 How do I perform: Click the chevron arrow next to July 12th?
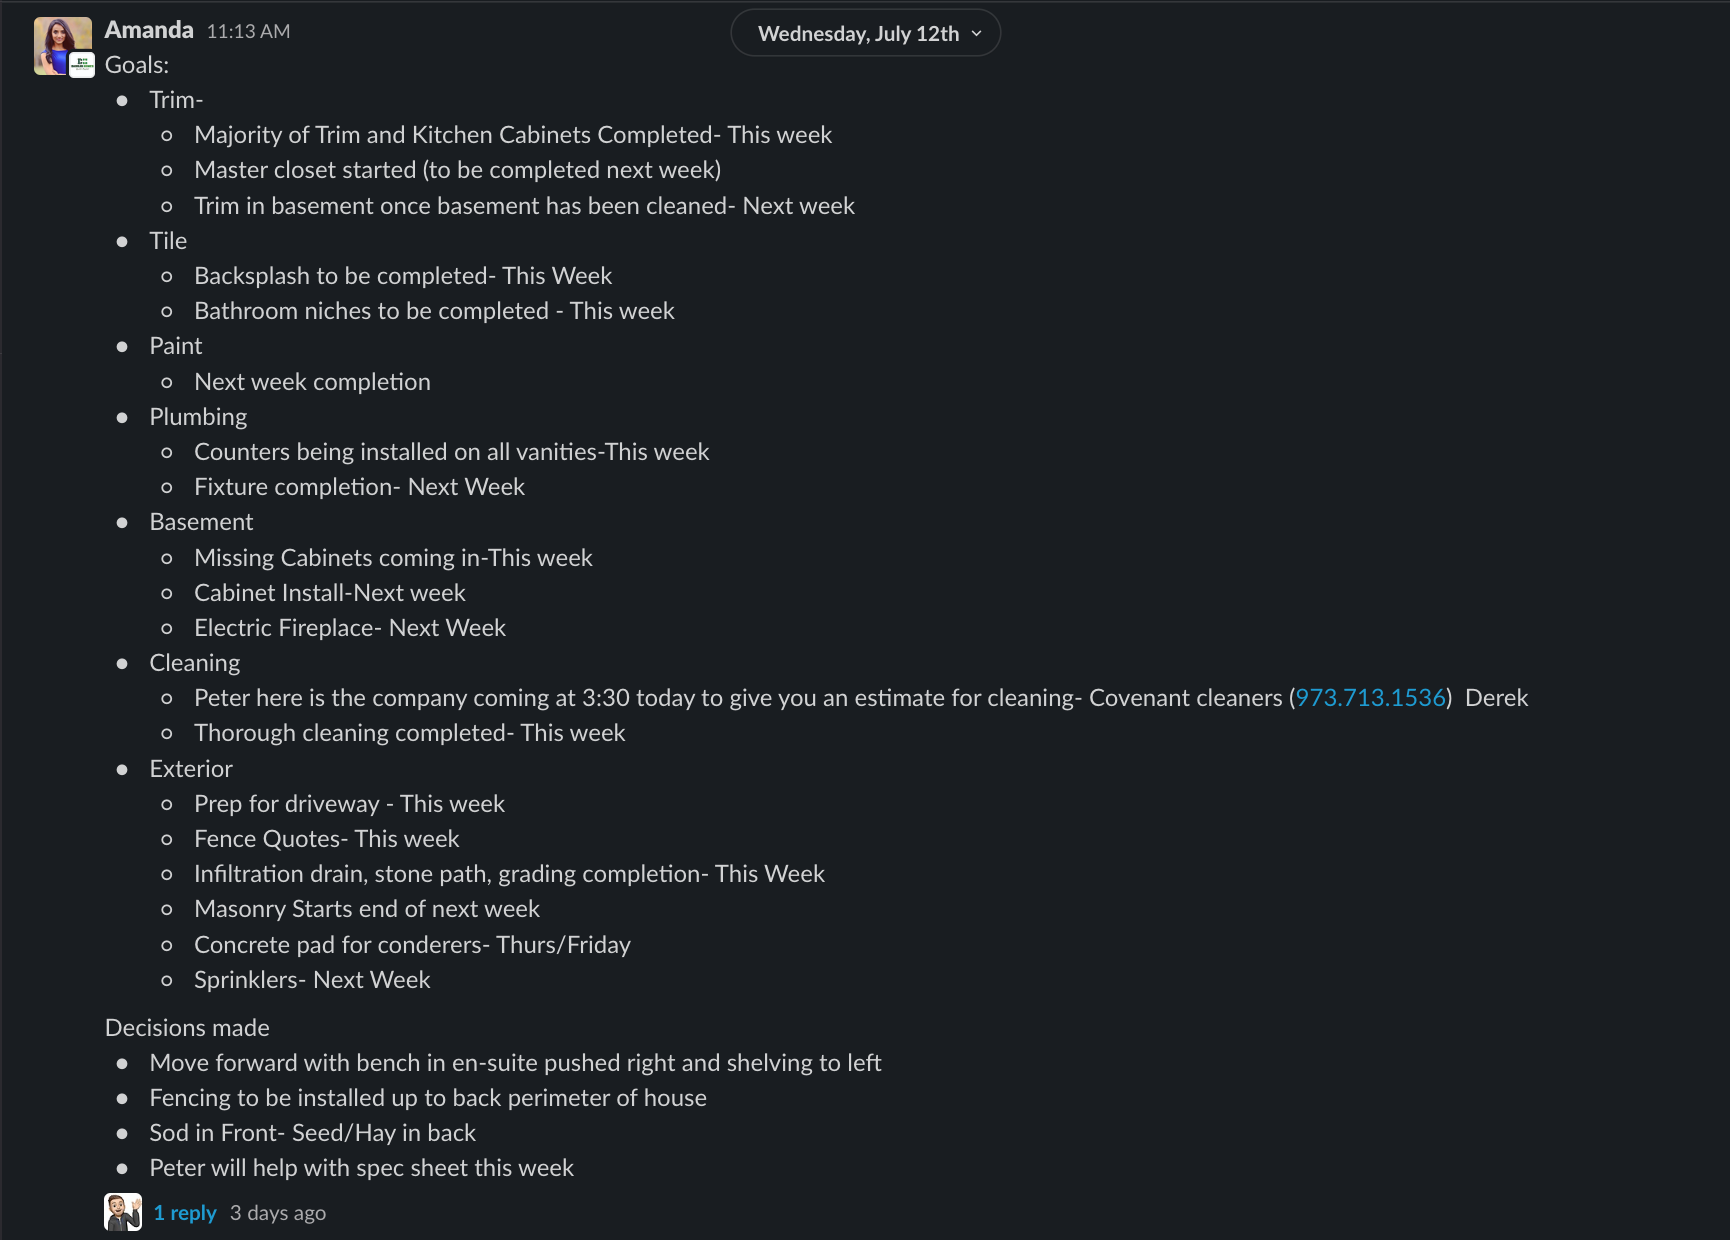(x=977, y=34)
